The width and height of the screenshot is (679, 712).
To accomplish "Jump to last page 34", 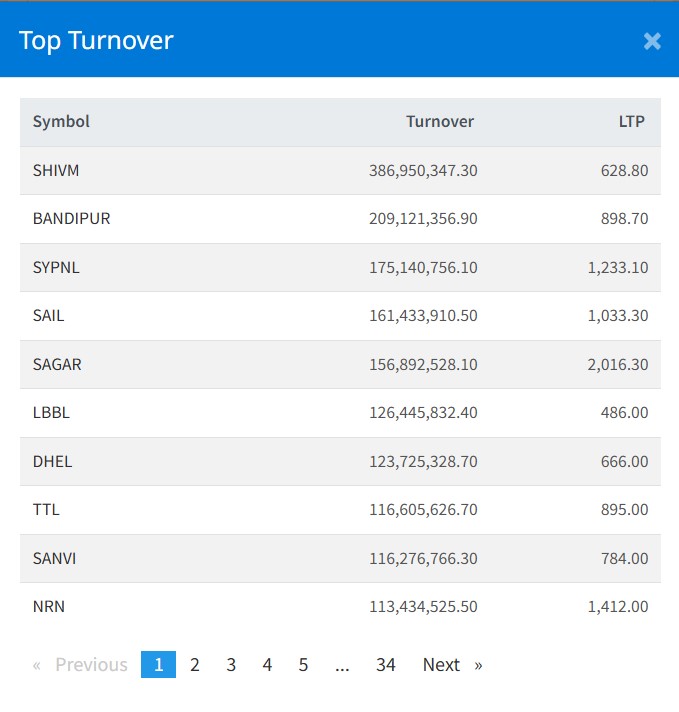I will coord(386,665).
